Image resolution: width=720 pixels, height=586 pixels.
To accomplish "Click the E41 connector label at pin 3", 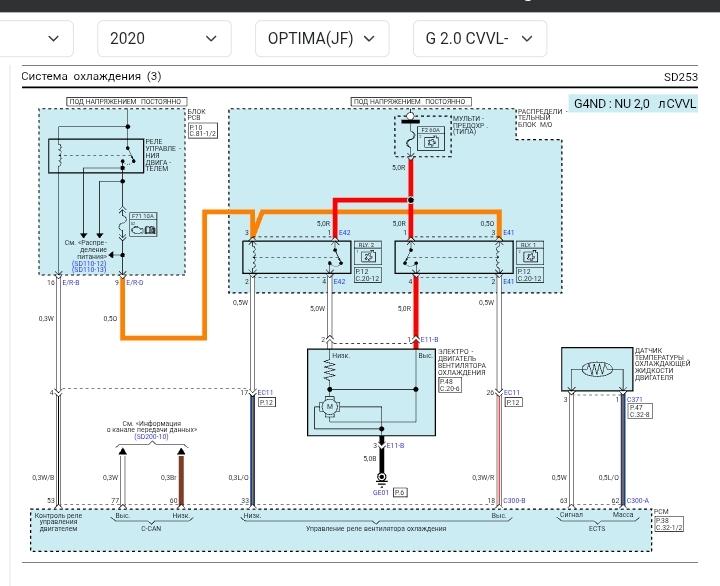I will [x=509, y=233].
